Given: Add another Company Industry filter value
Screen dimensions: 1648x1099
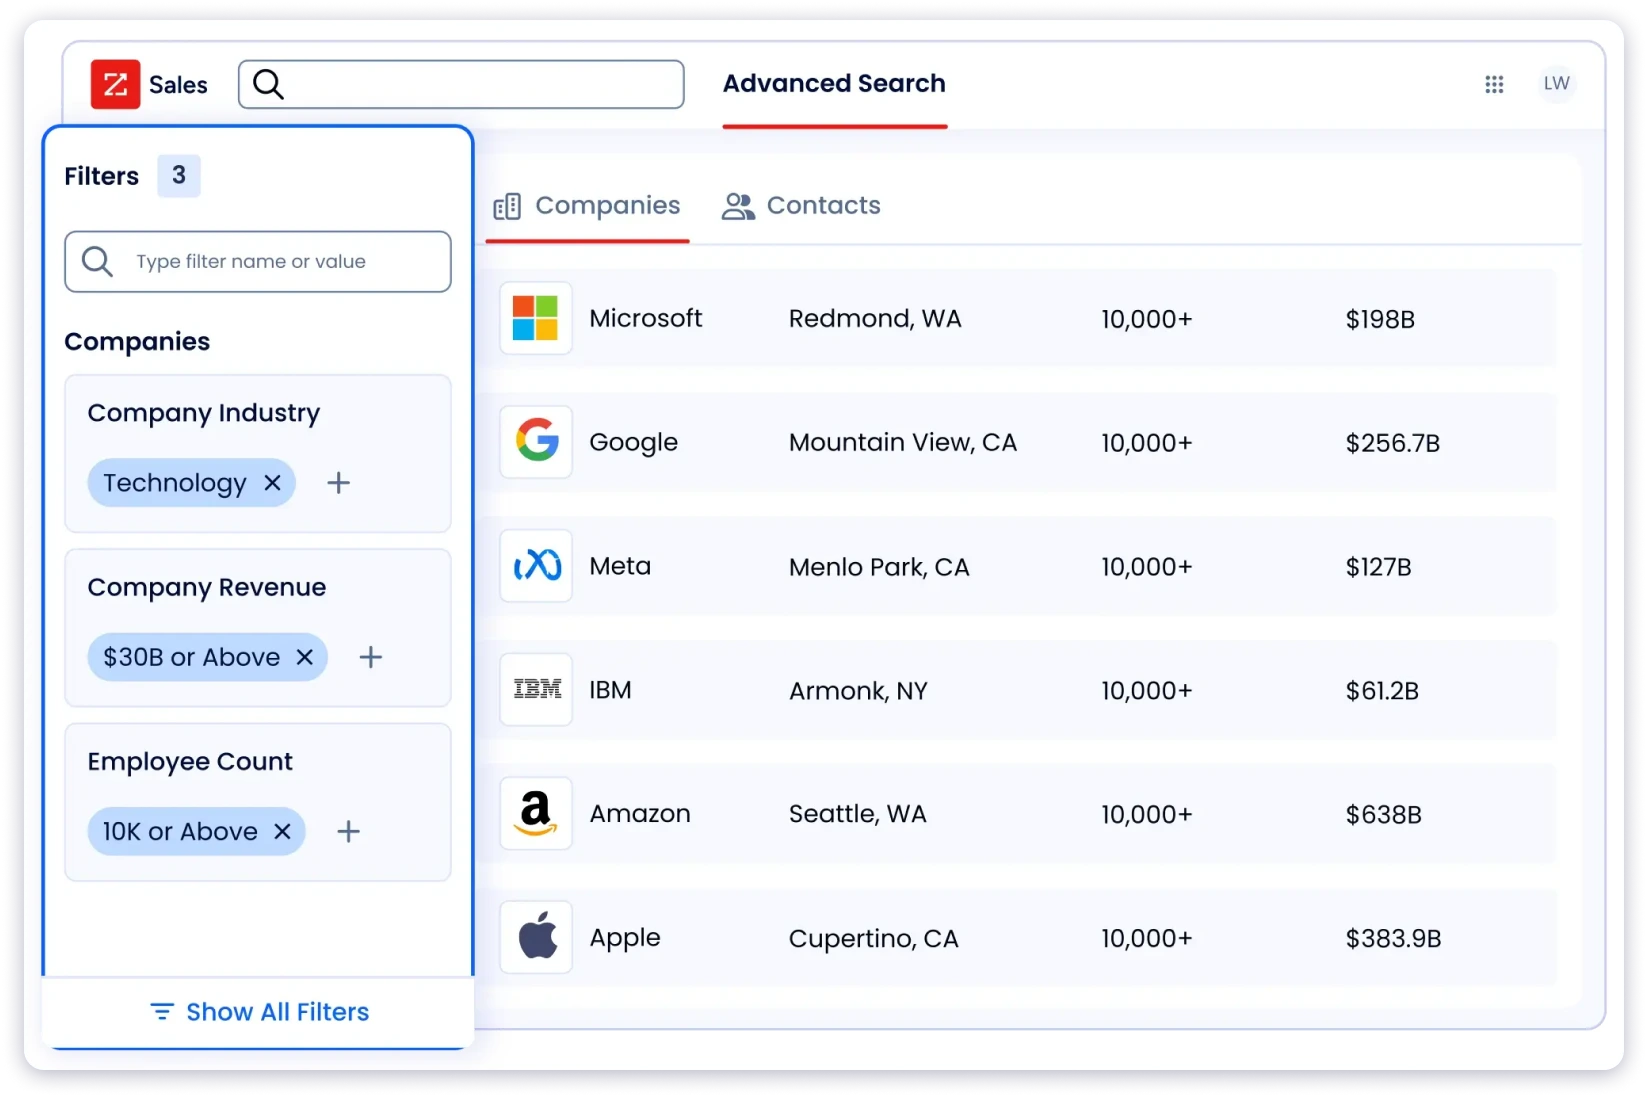Looking at the screenshot, I should click(x=338, y=482).
